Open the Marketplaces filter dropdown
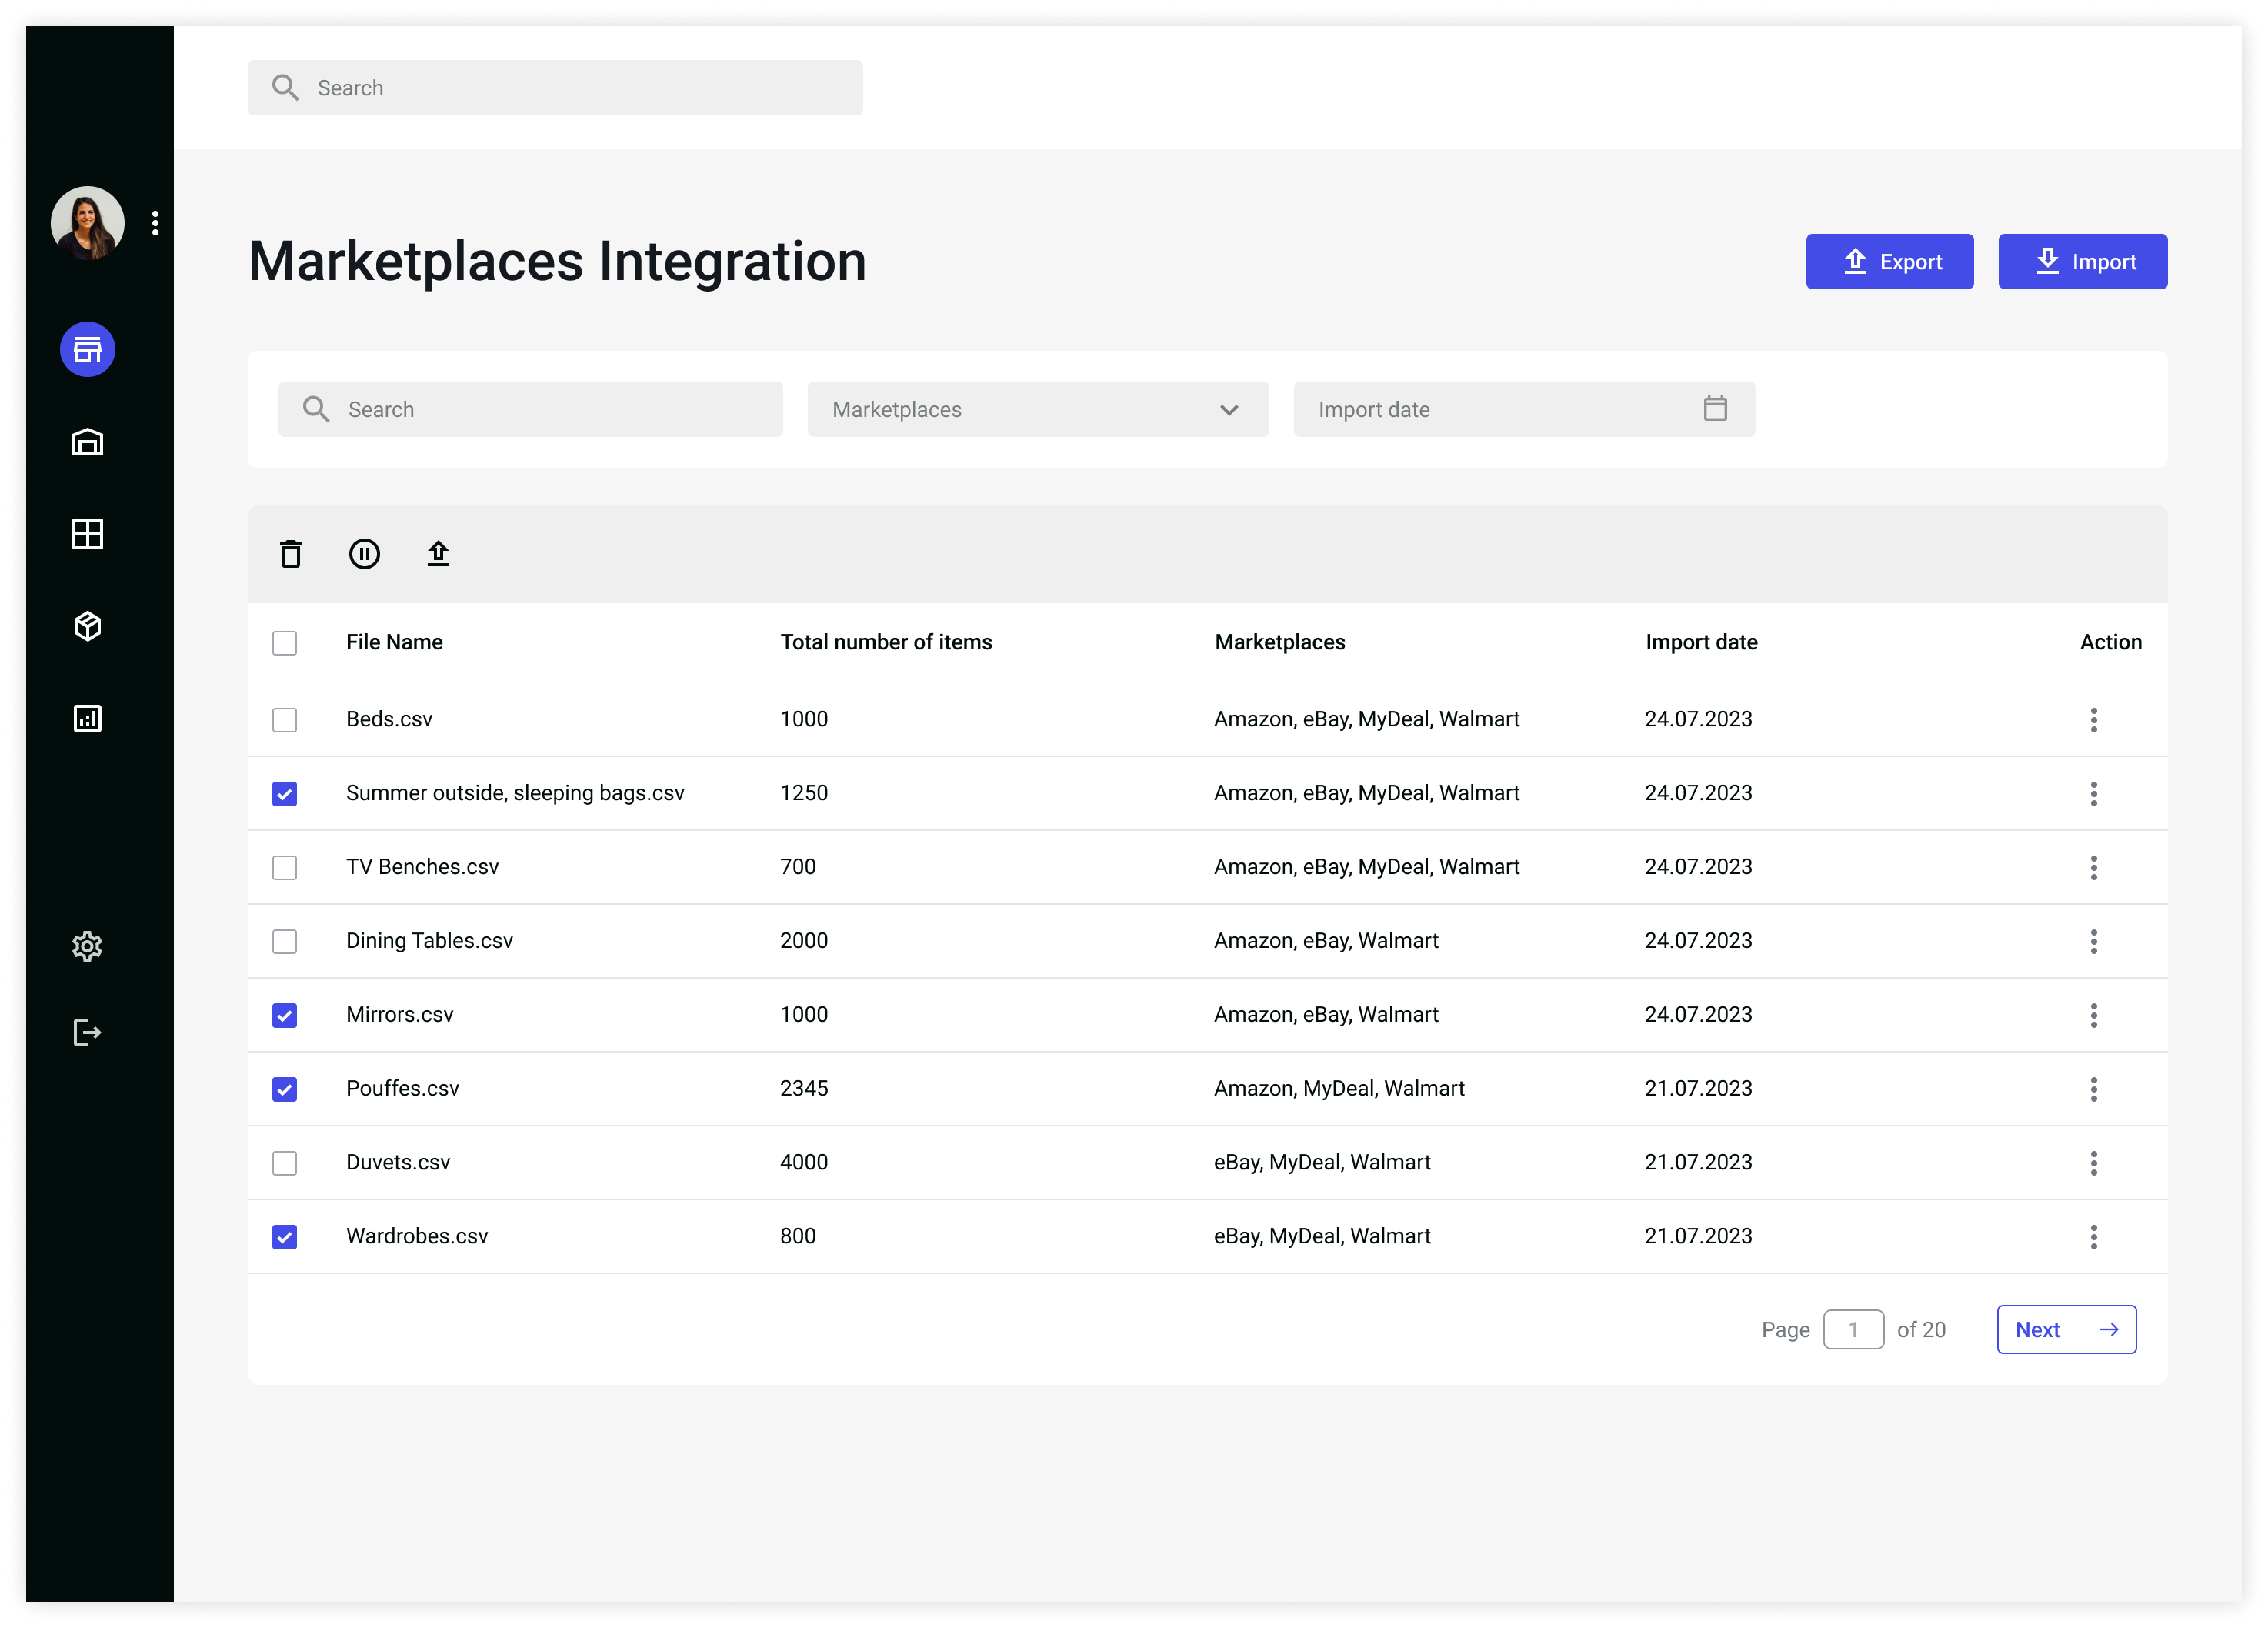2268x1628 pixels. pyautogui.click(x=1038, y=409)
